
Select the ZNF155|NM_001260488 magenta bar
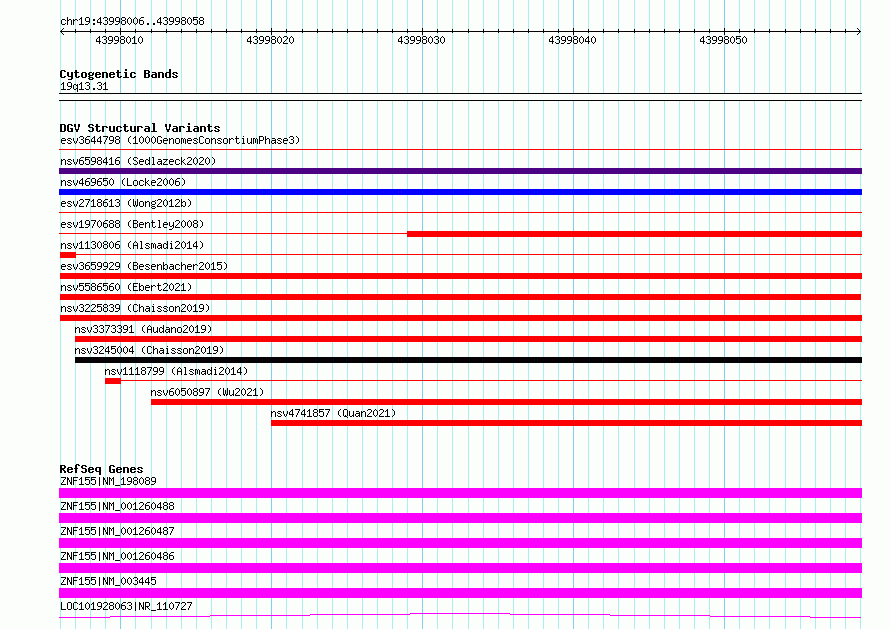point(460,518)
